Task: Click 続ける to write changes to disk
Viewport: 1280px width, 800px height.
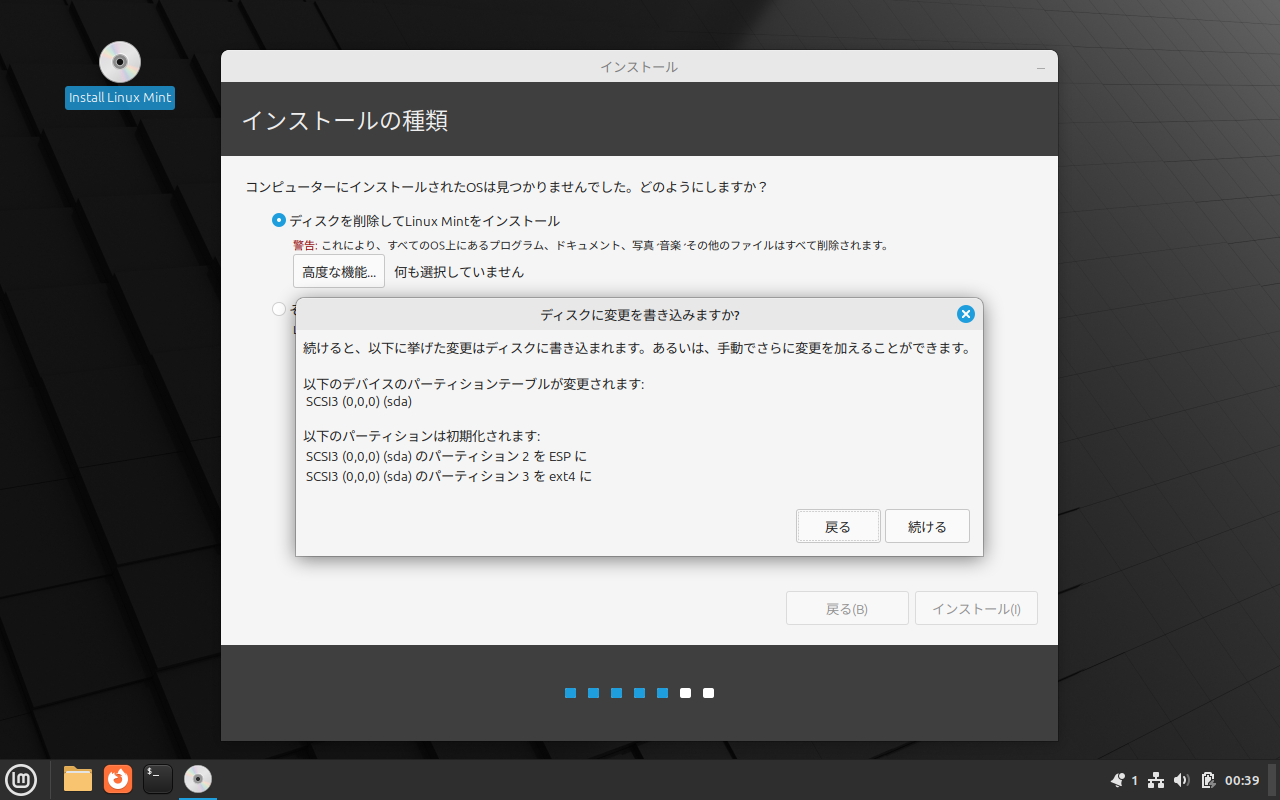Action: (x=927, y=526)
